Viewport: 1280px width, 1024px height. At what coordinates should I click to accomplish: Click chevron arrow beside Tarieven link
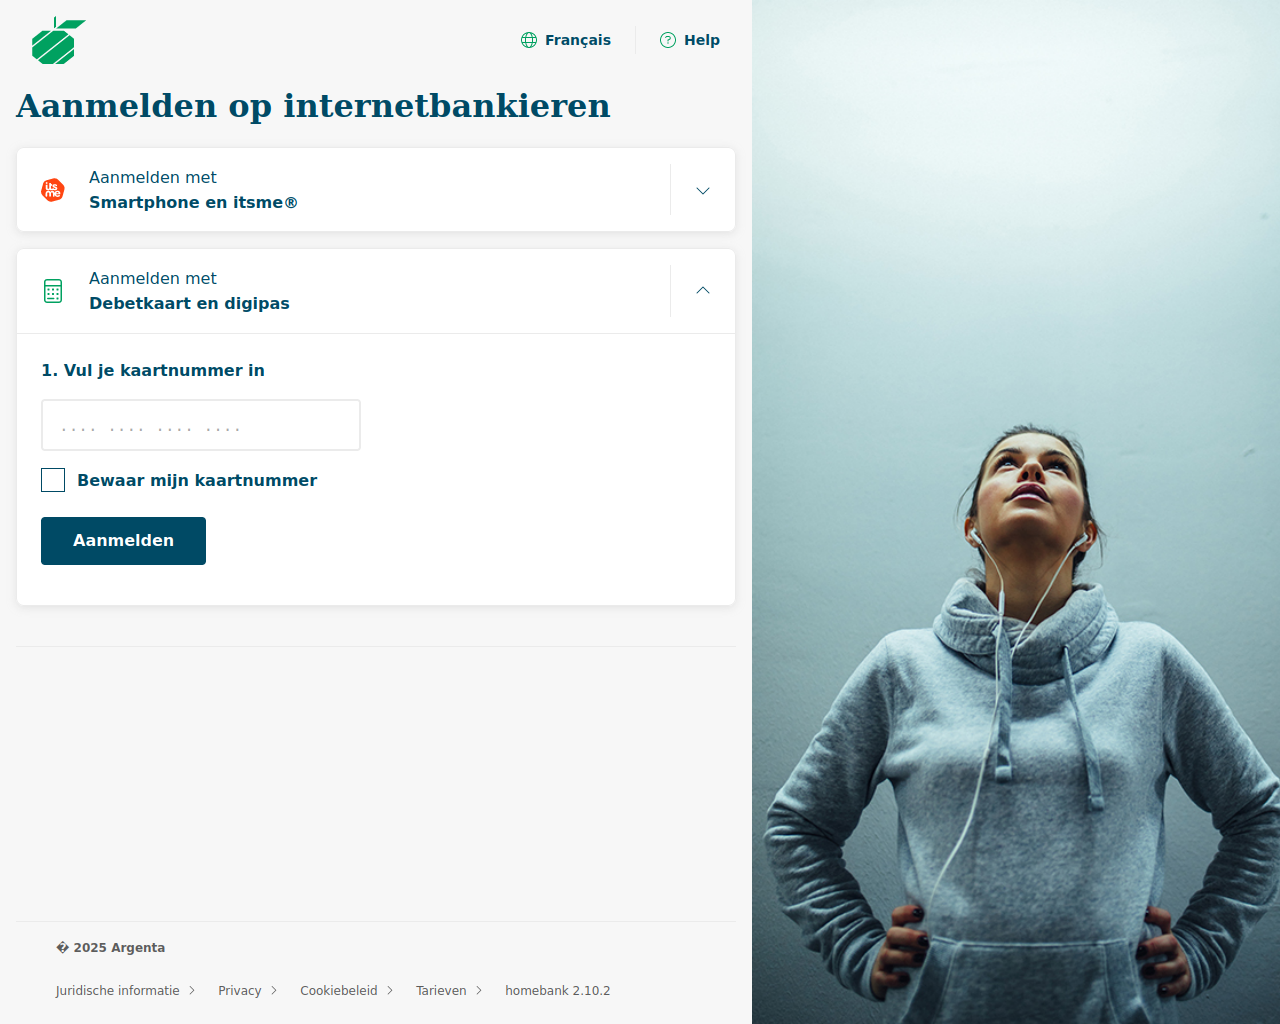479,991
